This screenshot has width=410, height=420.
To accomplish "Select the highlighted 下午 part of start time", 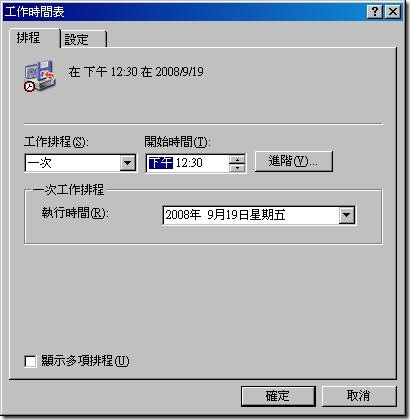I will click(160, 163).
